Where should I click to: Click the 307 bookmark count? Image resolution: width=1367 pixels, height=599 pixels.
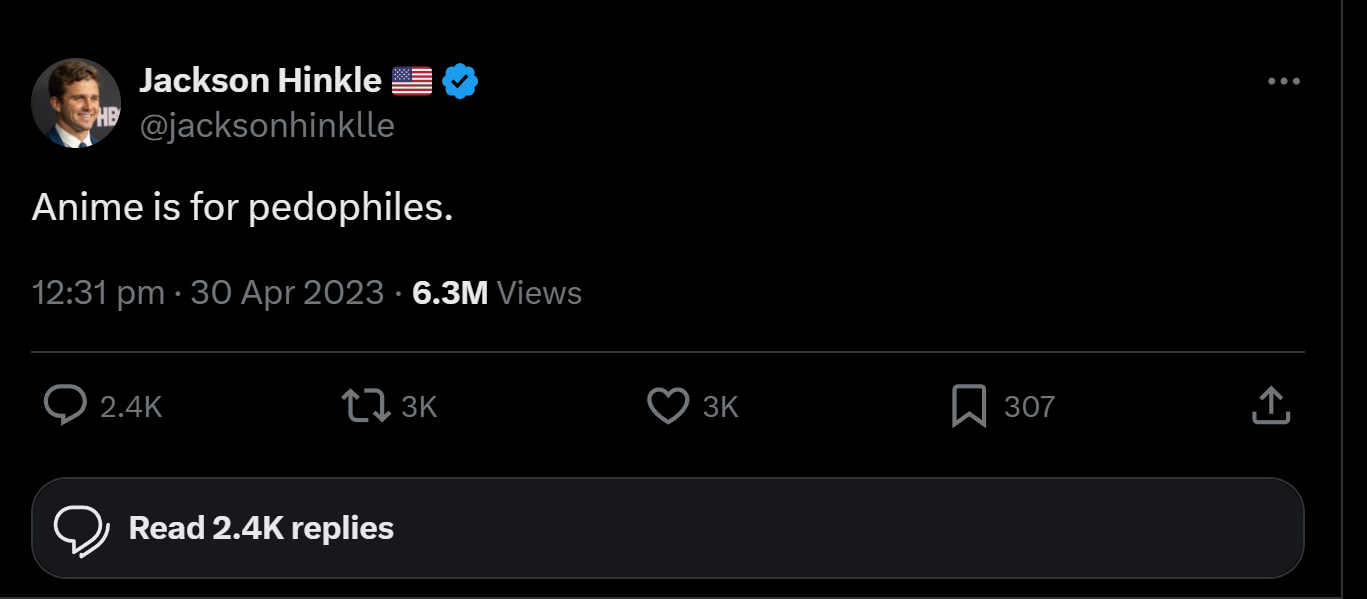1029,407
